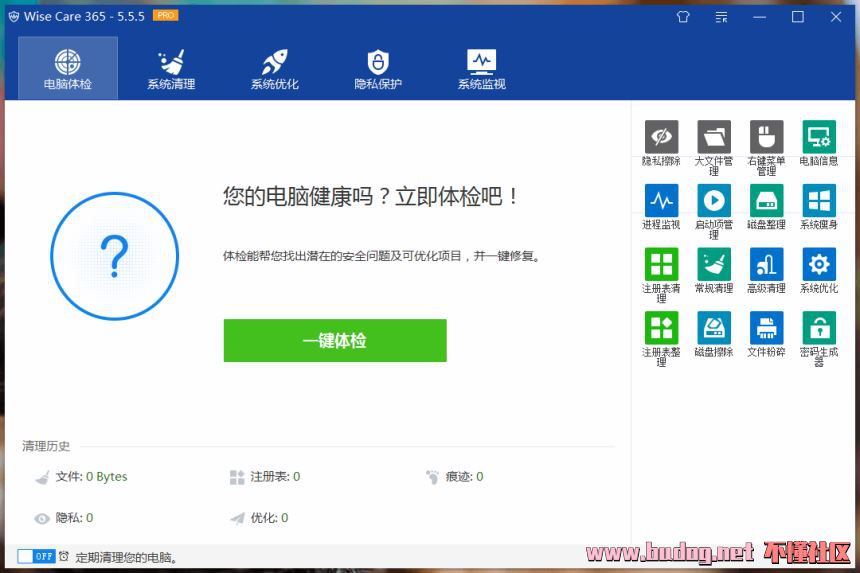Open the 磁盘整理 disk defrag tool
The image size is (860, 573).
766,201
